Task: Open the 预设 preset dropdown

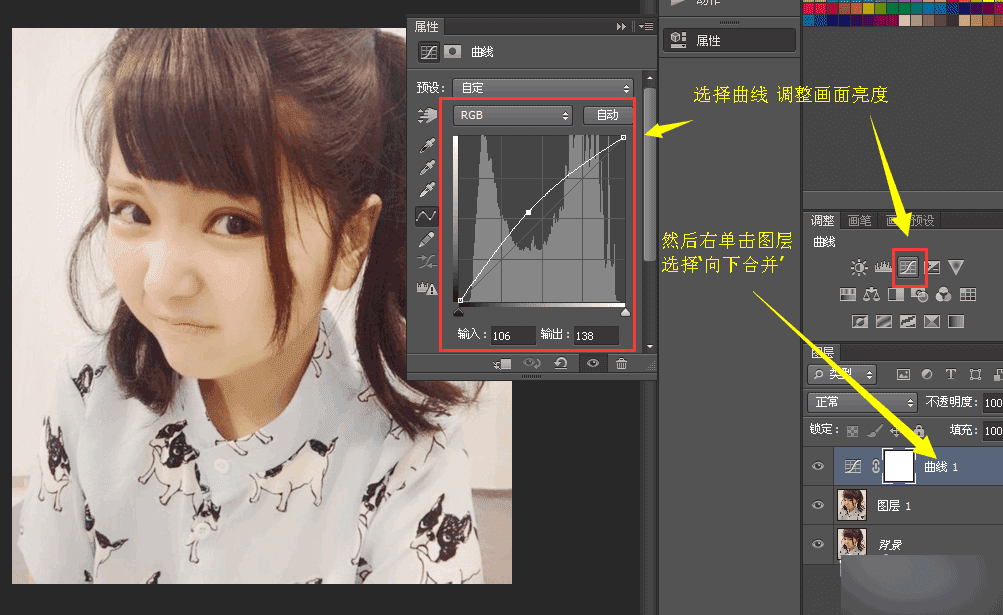Action: 543,88
